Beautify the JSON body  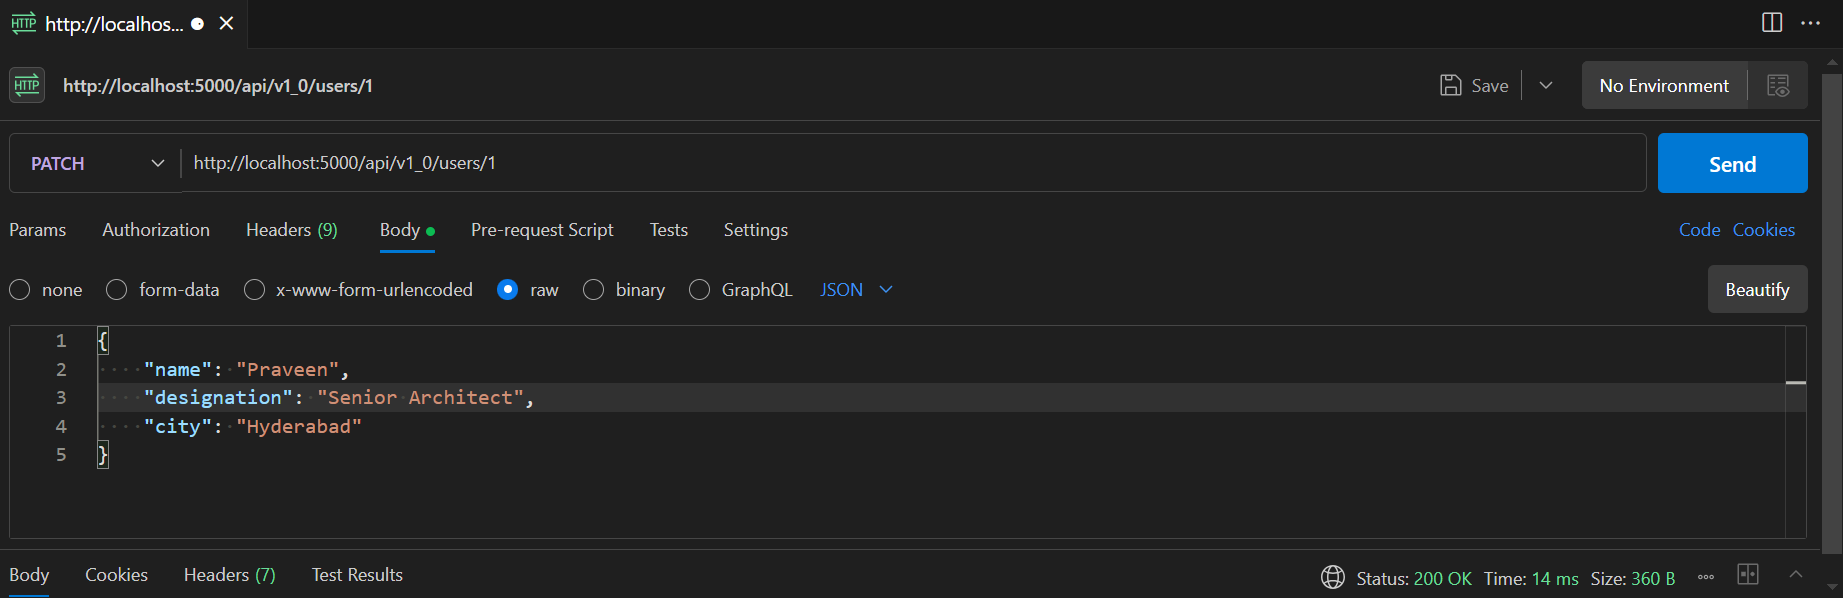coord(1757,289)
